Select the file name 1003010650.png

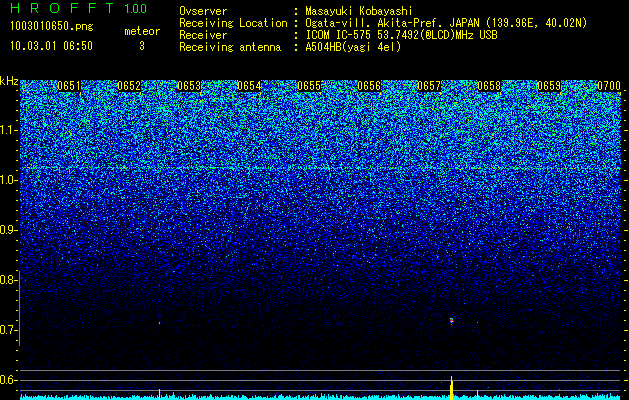(x=51, y=26)
